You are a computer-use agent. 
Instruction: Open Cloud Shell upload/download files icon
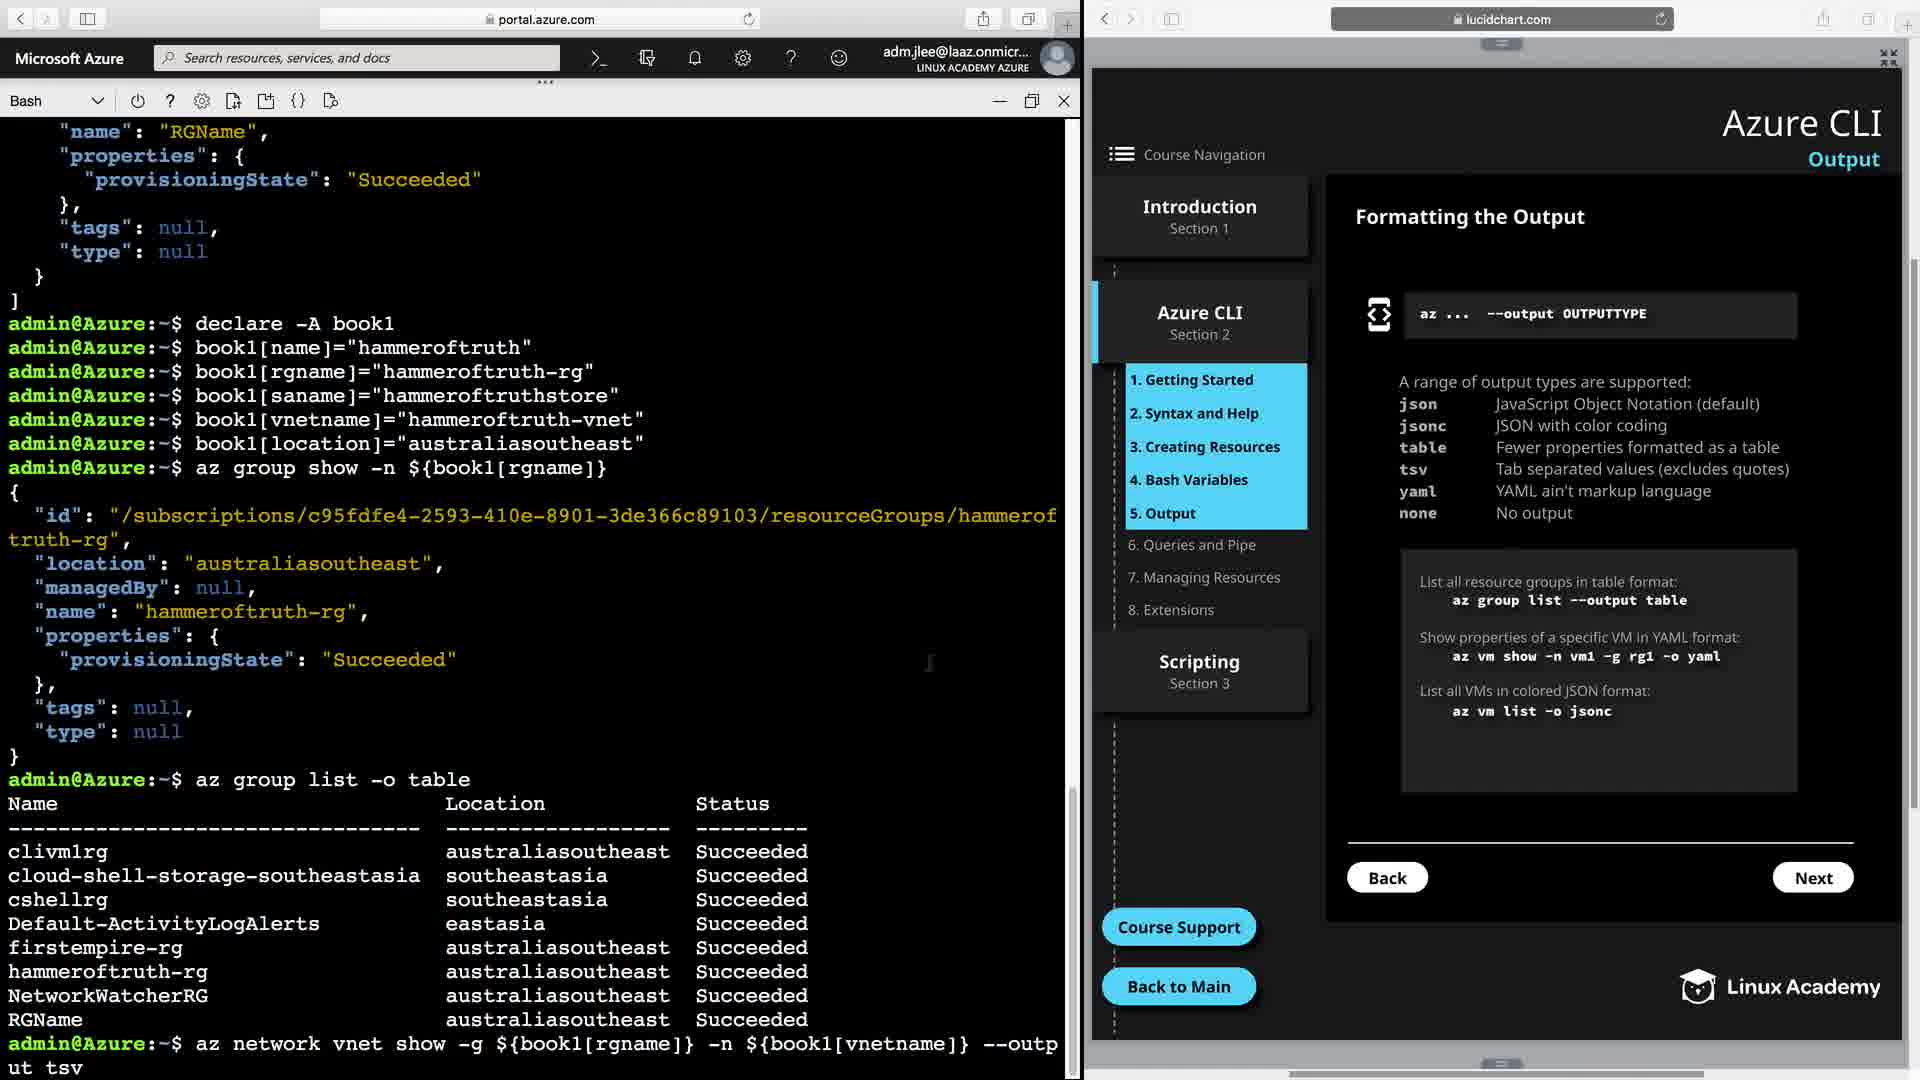coord(233,101)
